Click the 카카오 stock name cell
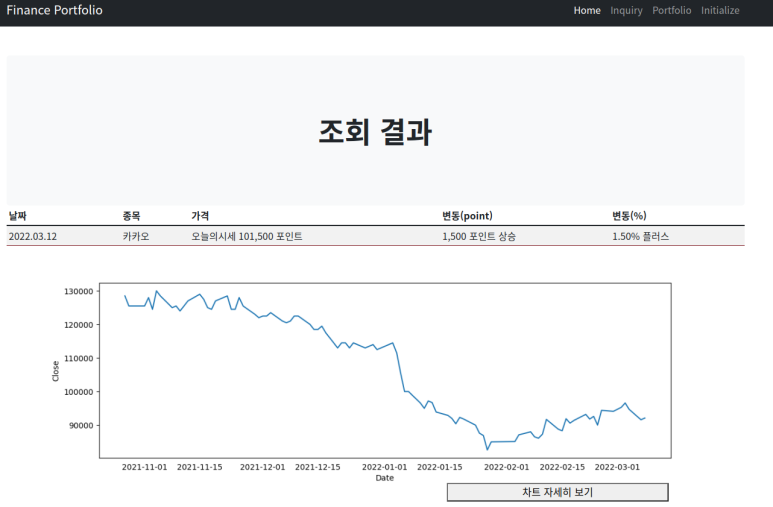 pyautogui.click(x=136, y=236)
